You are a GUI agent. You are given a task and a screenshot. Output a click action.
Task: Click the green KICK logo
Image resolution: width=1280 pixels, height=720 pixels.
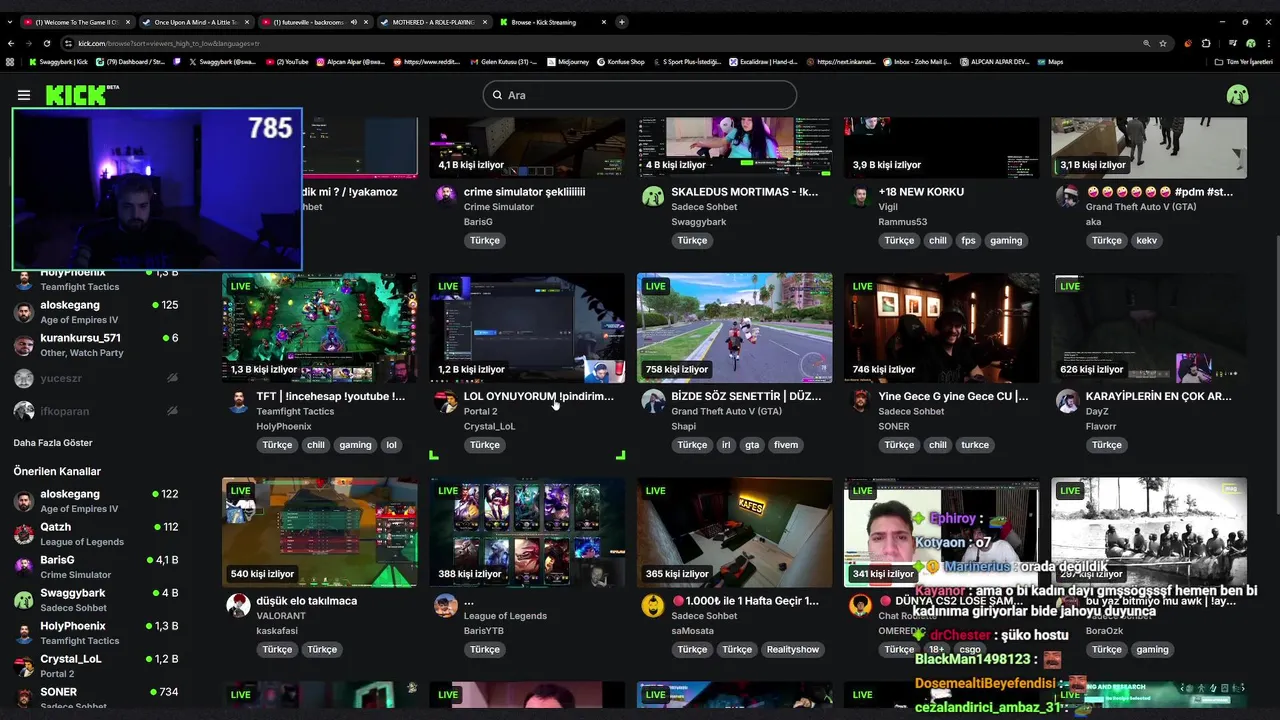click(x=78, y=95)
